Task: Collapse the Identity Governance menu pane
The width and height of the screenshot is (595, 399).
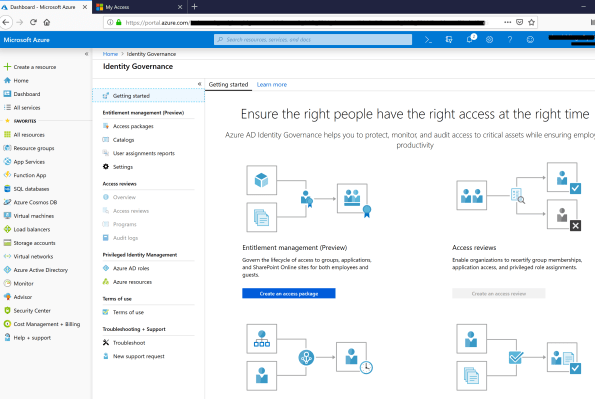Action: click(200, 84)
